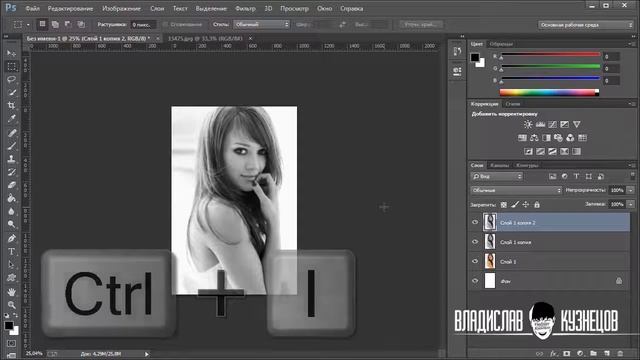The width and height of the screenshot is (640, 360).
Task: Select the Pen tool
Action: click(11, 238)
